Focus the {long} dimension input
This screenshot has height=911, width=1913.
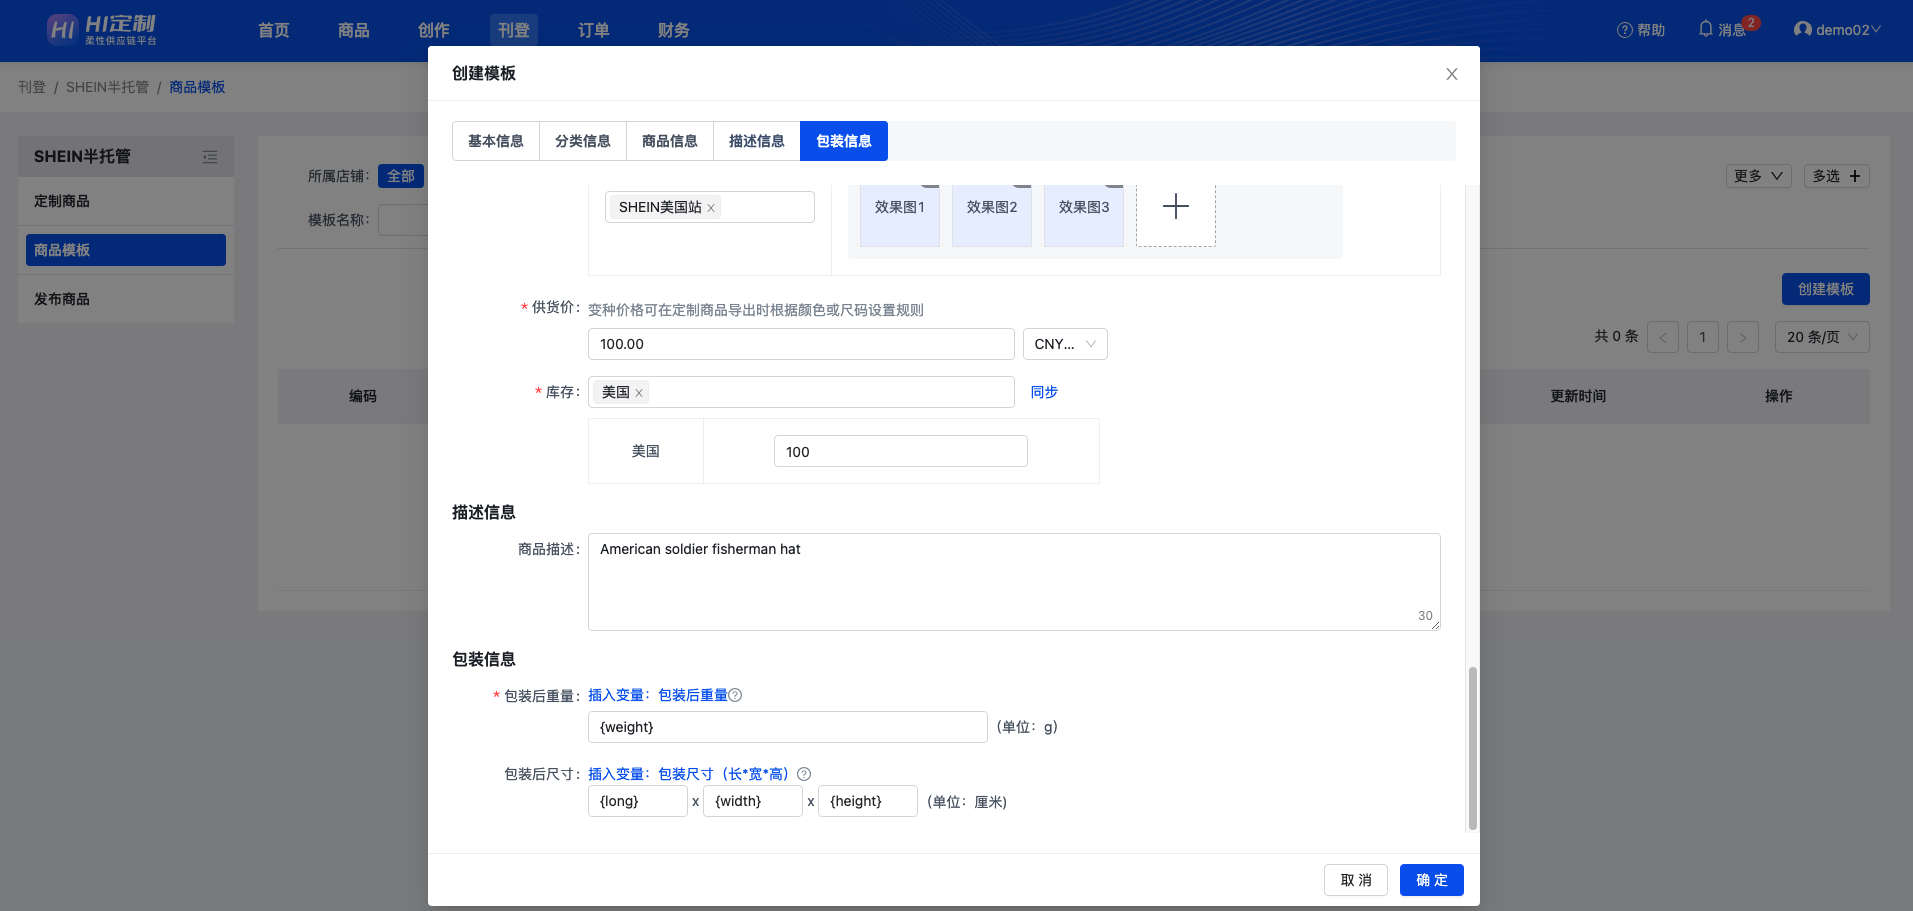click(637, 801)
